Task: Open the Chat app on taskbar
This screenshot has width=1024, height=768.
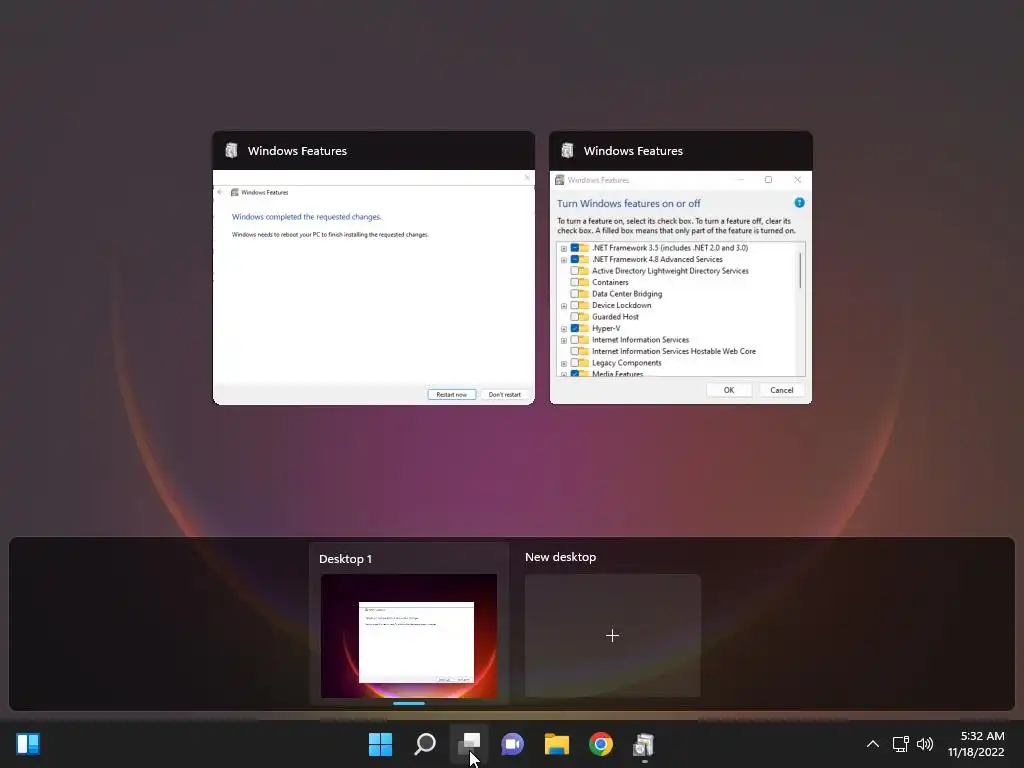Action: click(x=513, y=744)
